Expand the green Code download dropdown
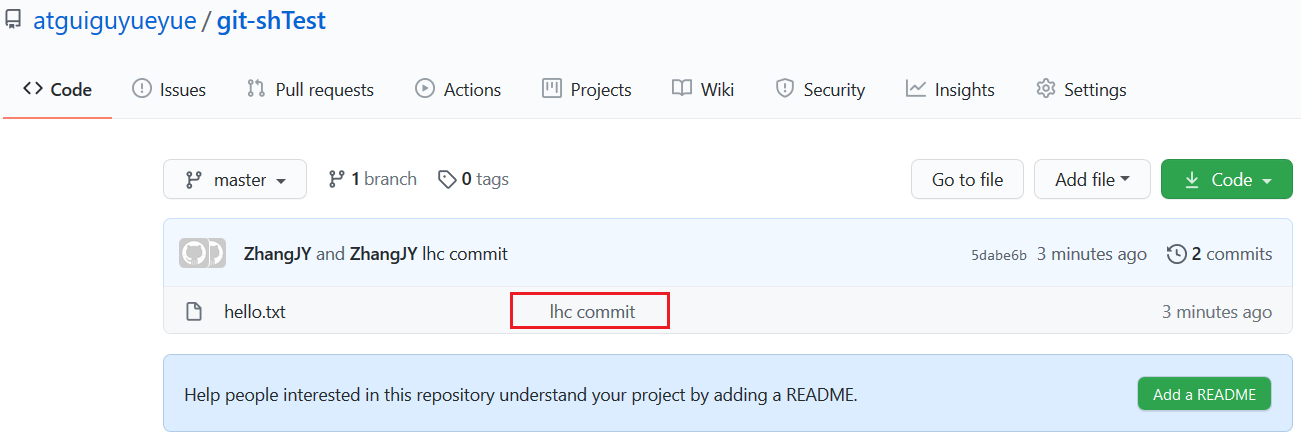The height and width of the screenshot is (440, 1301). coord(1227,180)
